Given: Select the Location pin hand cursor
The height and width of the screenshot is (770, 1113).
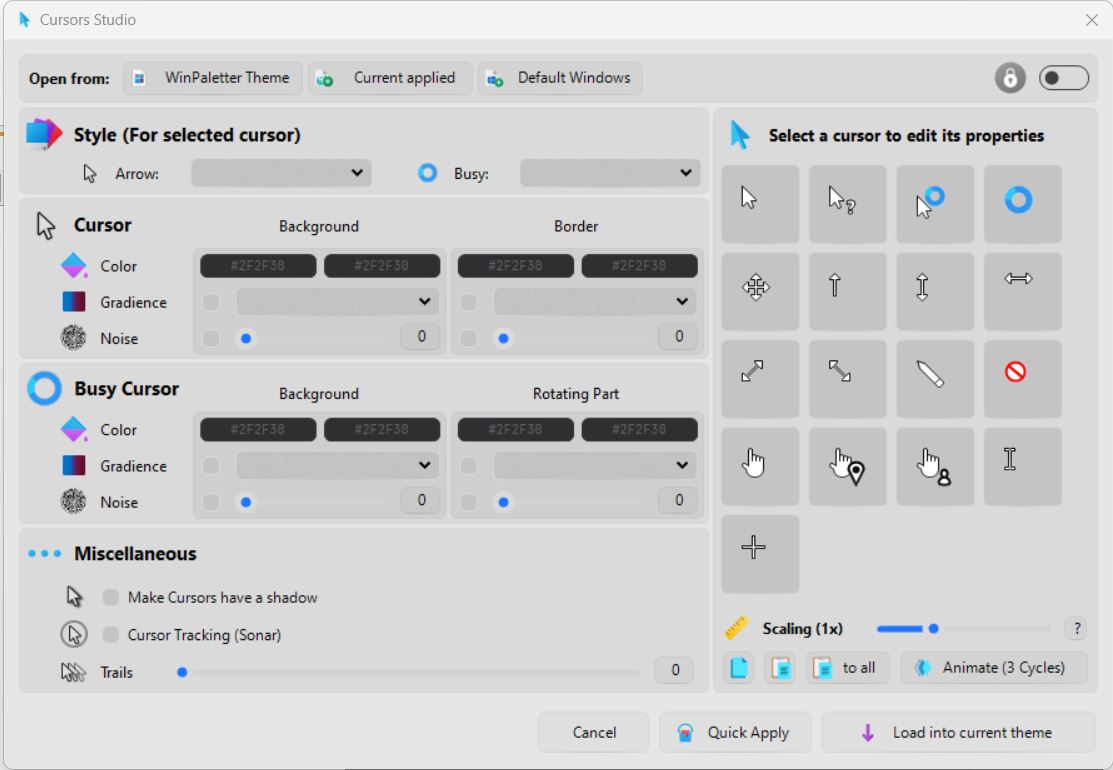Looking at the screenshot, I should (x=847, y=466).
